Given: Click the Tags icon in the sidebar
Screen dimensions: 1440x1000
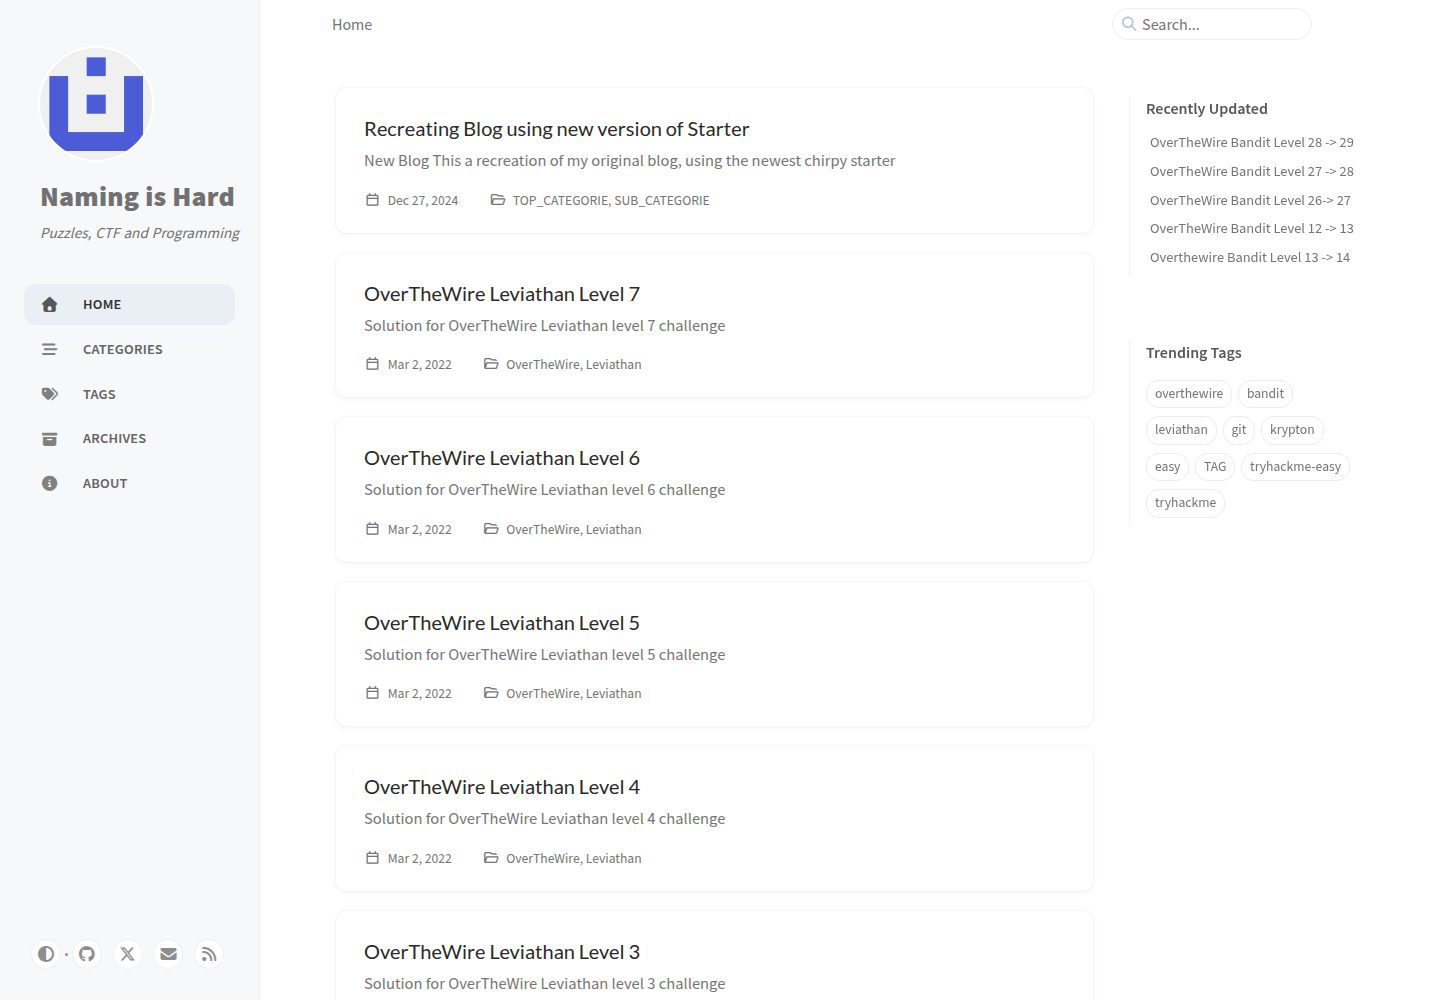Looking at the screenshot, I should pyautogui.click(x=49, y=394).
